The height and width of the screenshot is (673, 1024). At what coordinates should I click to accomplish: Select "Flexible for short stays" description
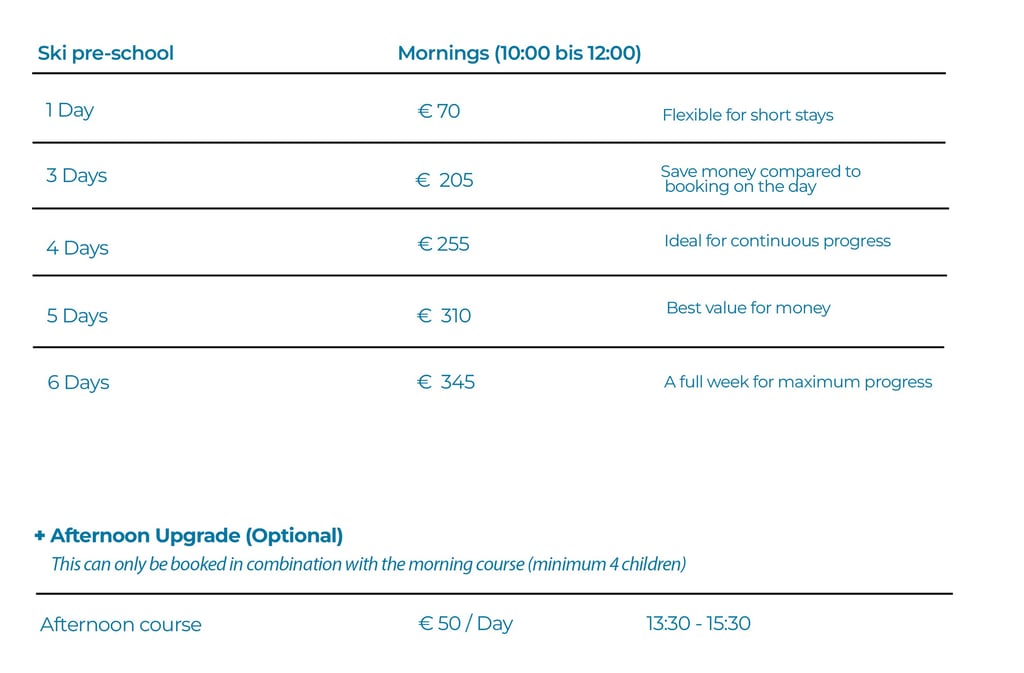click(747, 115)
